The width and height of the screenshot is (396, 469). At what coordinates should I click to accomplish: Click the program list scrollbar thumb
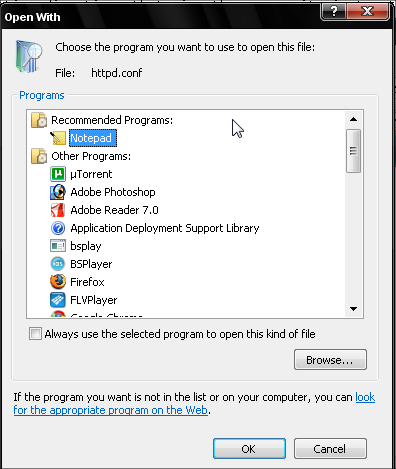point(353,151)
